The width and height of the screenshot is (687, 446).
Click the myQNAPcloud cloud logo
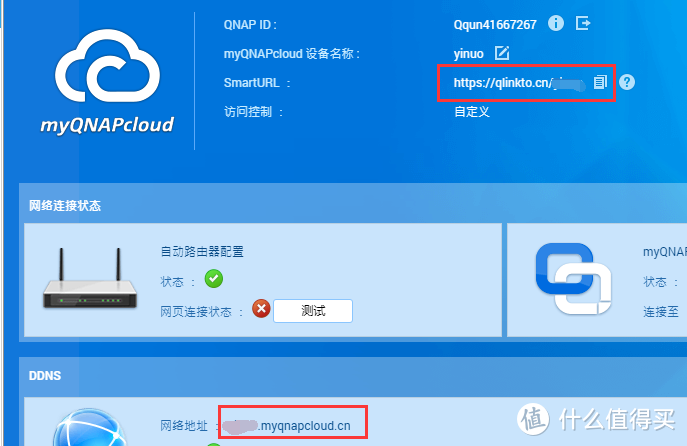pyautogui.click(x=107, y=66)
